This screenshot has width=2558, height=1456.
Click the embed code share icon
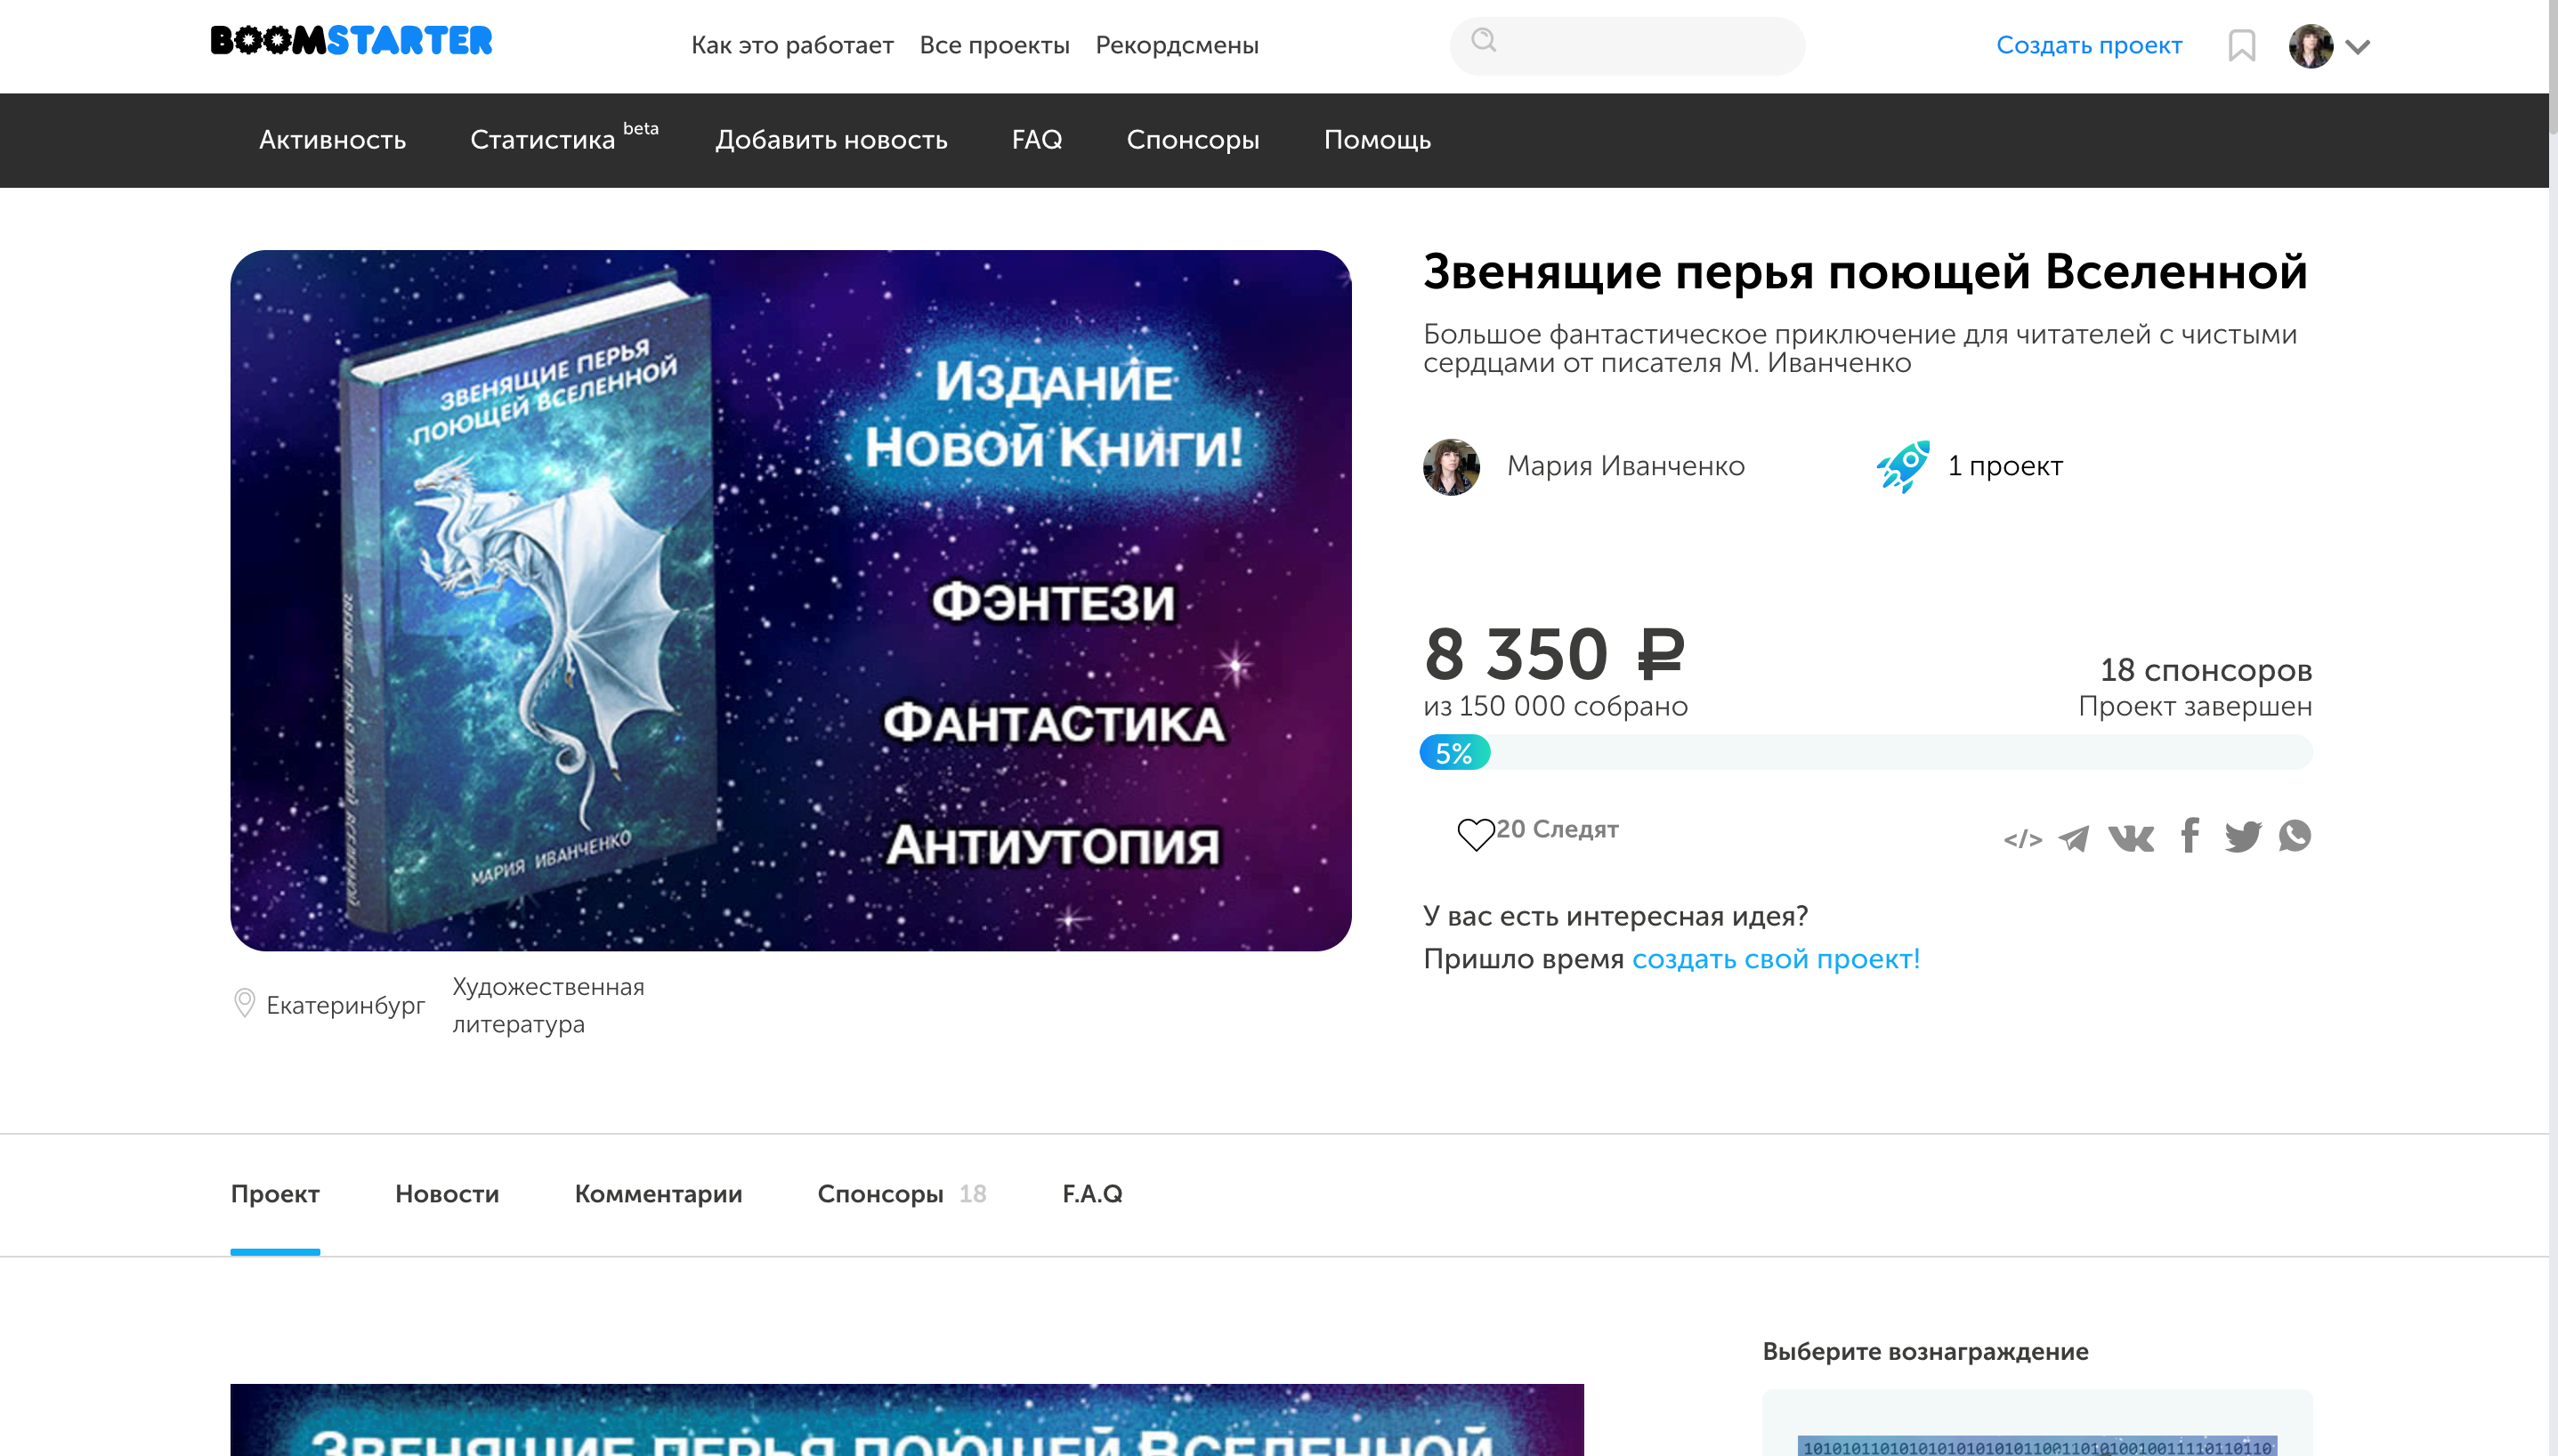coord(2022,838)
